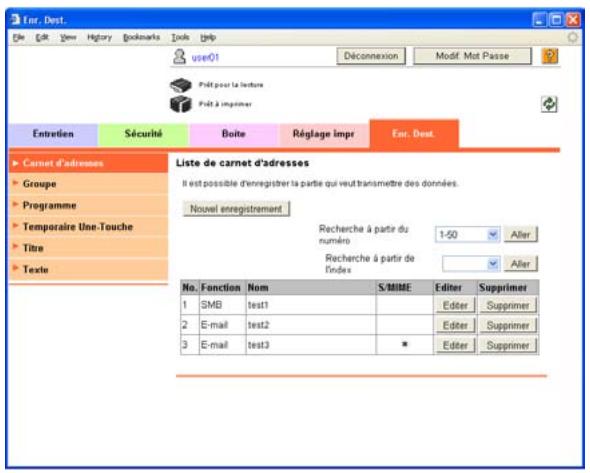Click the window title bar page icon
This screenshot has height=473, width=590.
tap(15, 19)
